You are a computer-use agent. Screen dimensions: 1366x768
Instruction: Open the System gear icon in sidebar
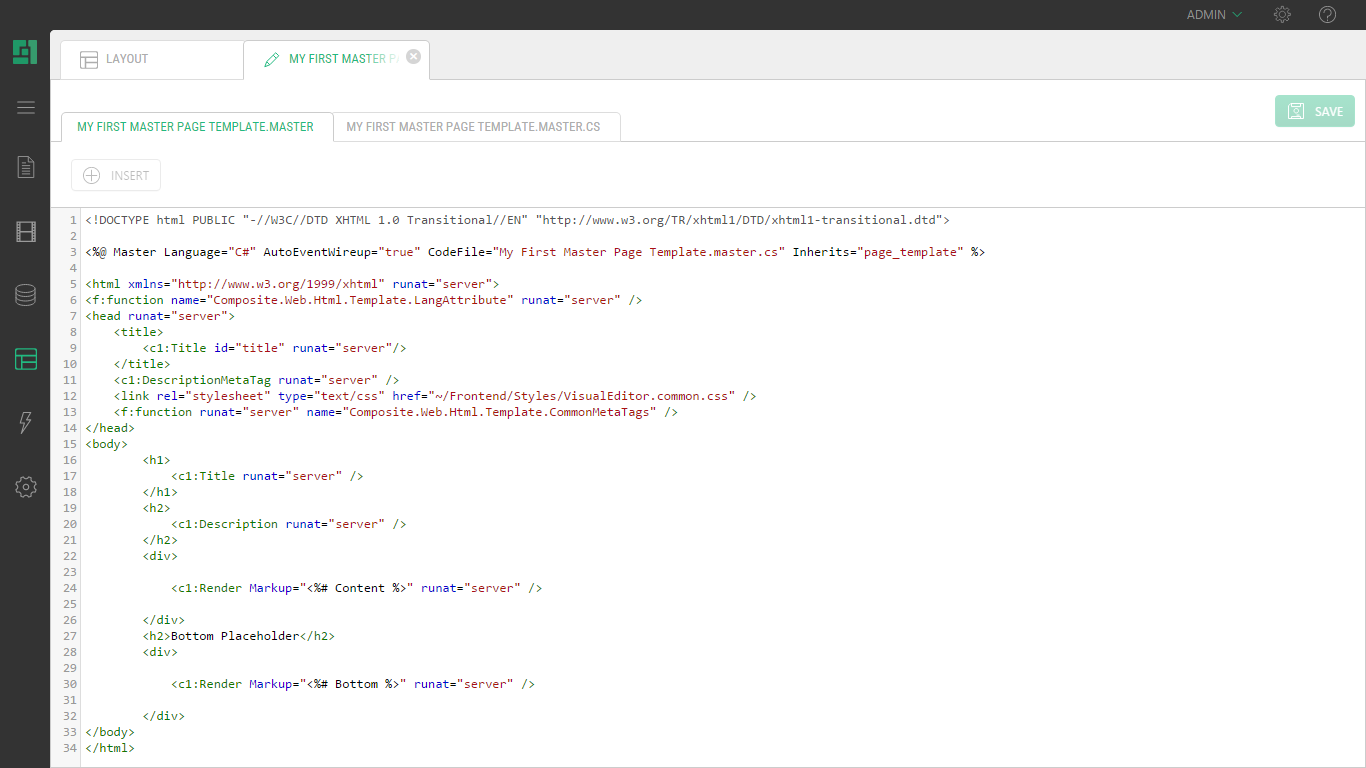(26, 487)
